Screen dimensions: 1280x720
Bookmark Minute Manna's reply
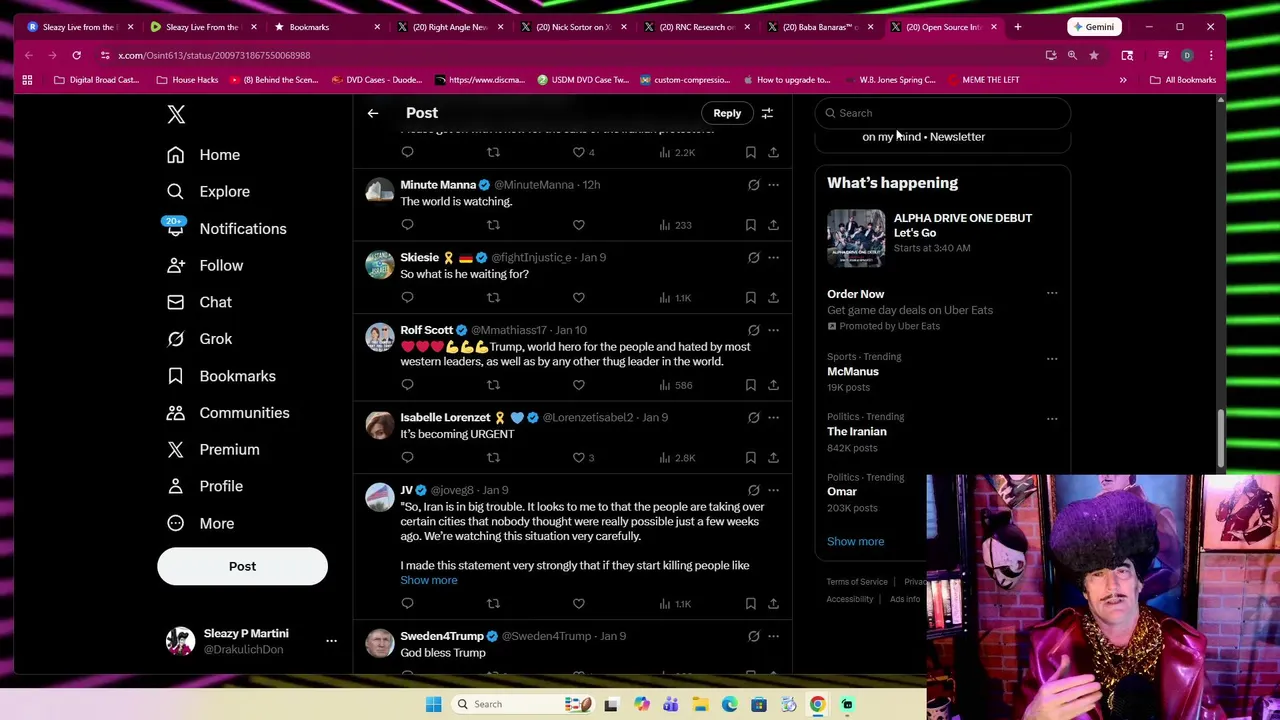pos(750,225)
